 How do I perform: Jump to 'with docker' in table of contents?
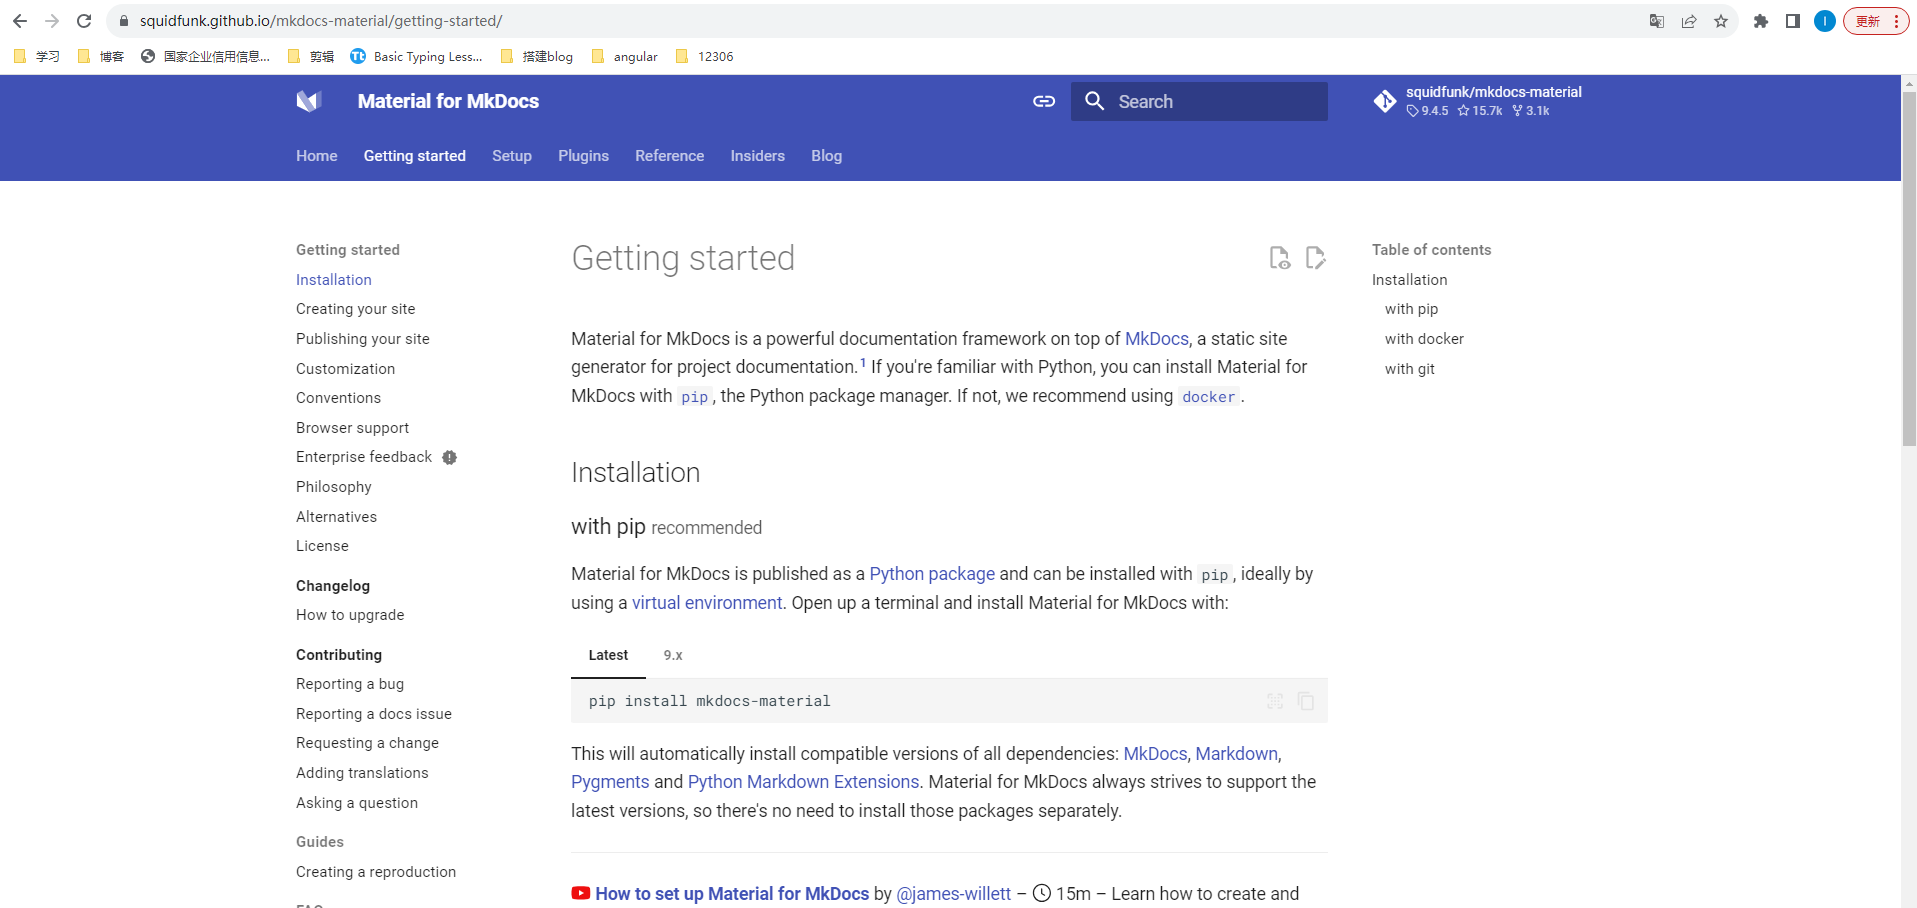(1424, 339)
